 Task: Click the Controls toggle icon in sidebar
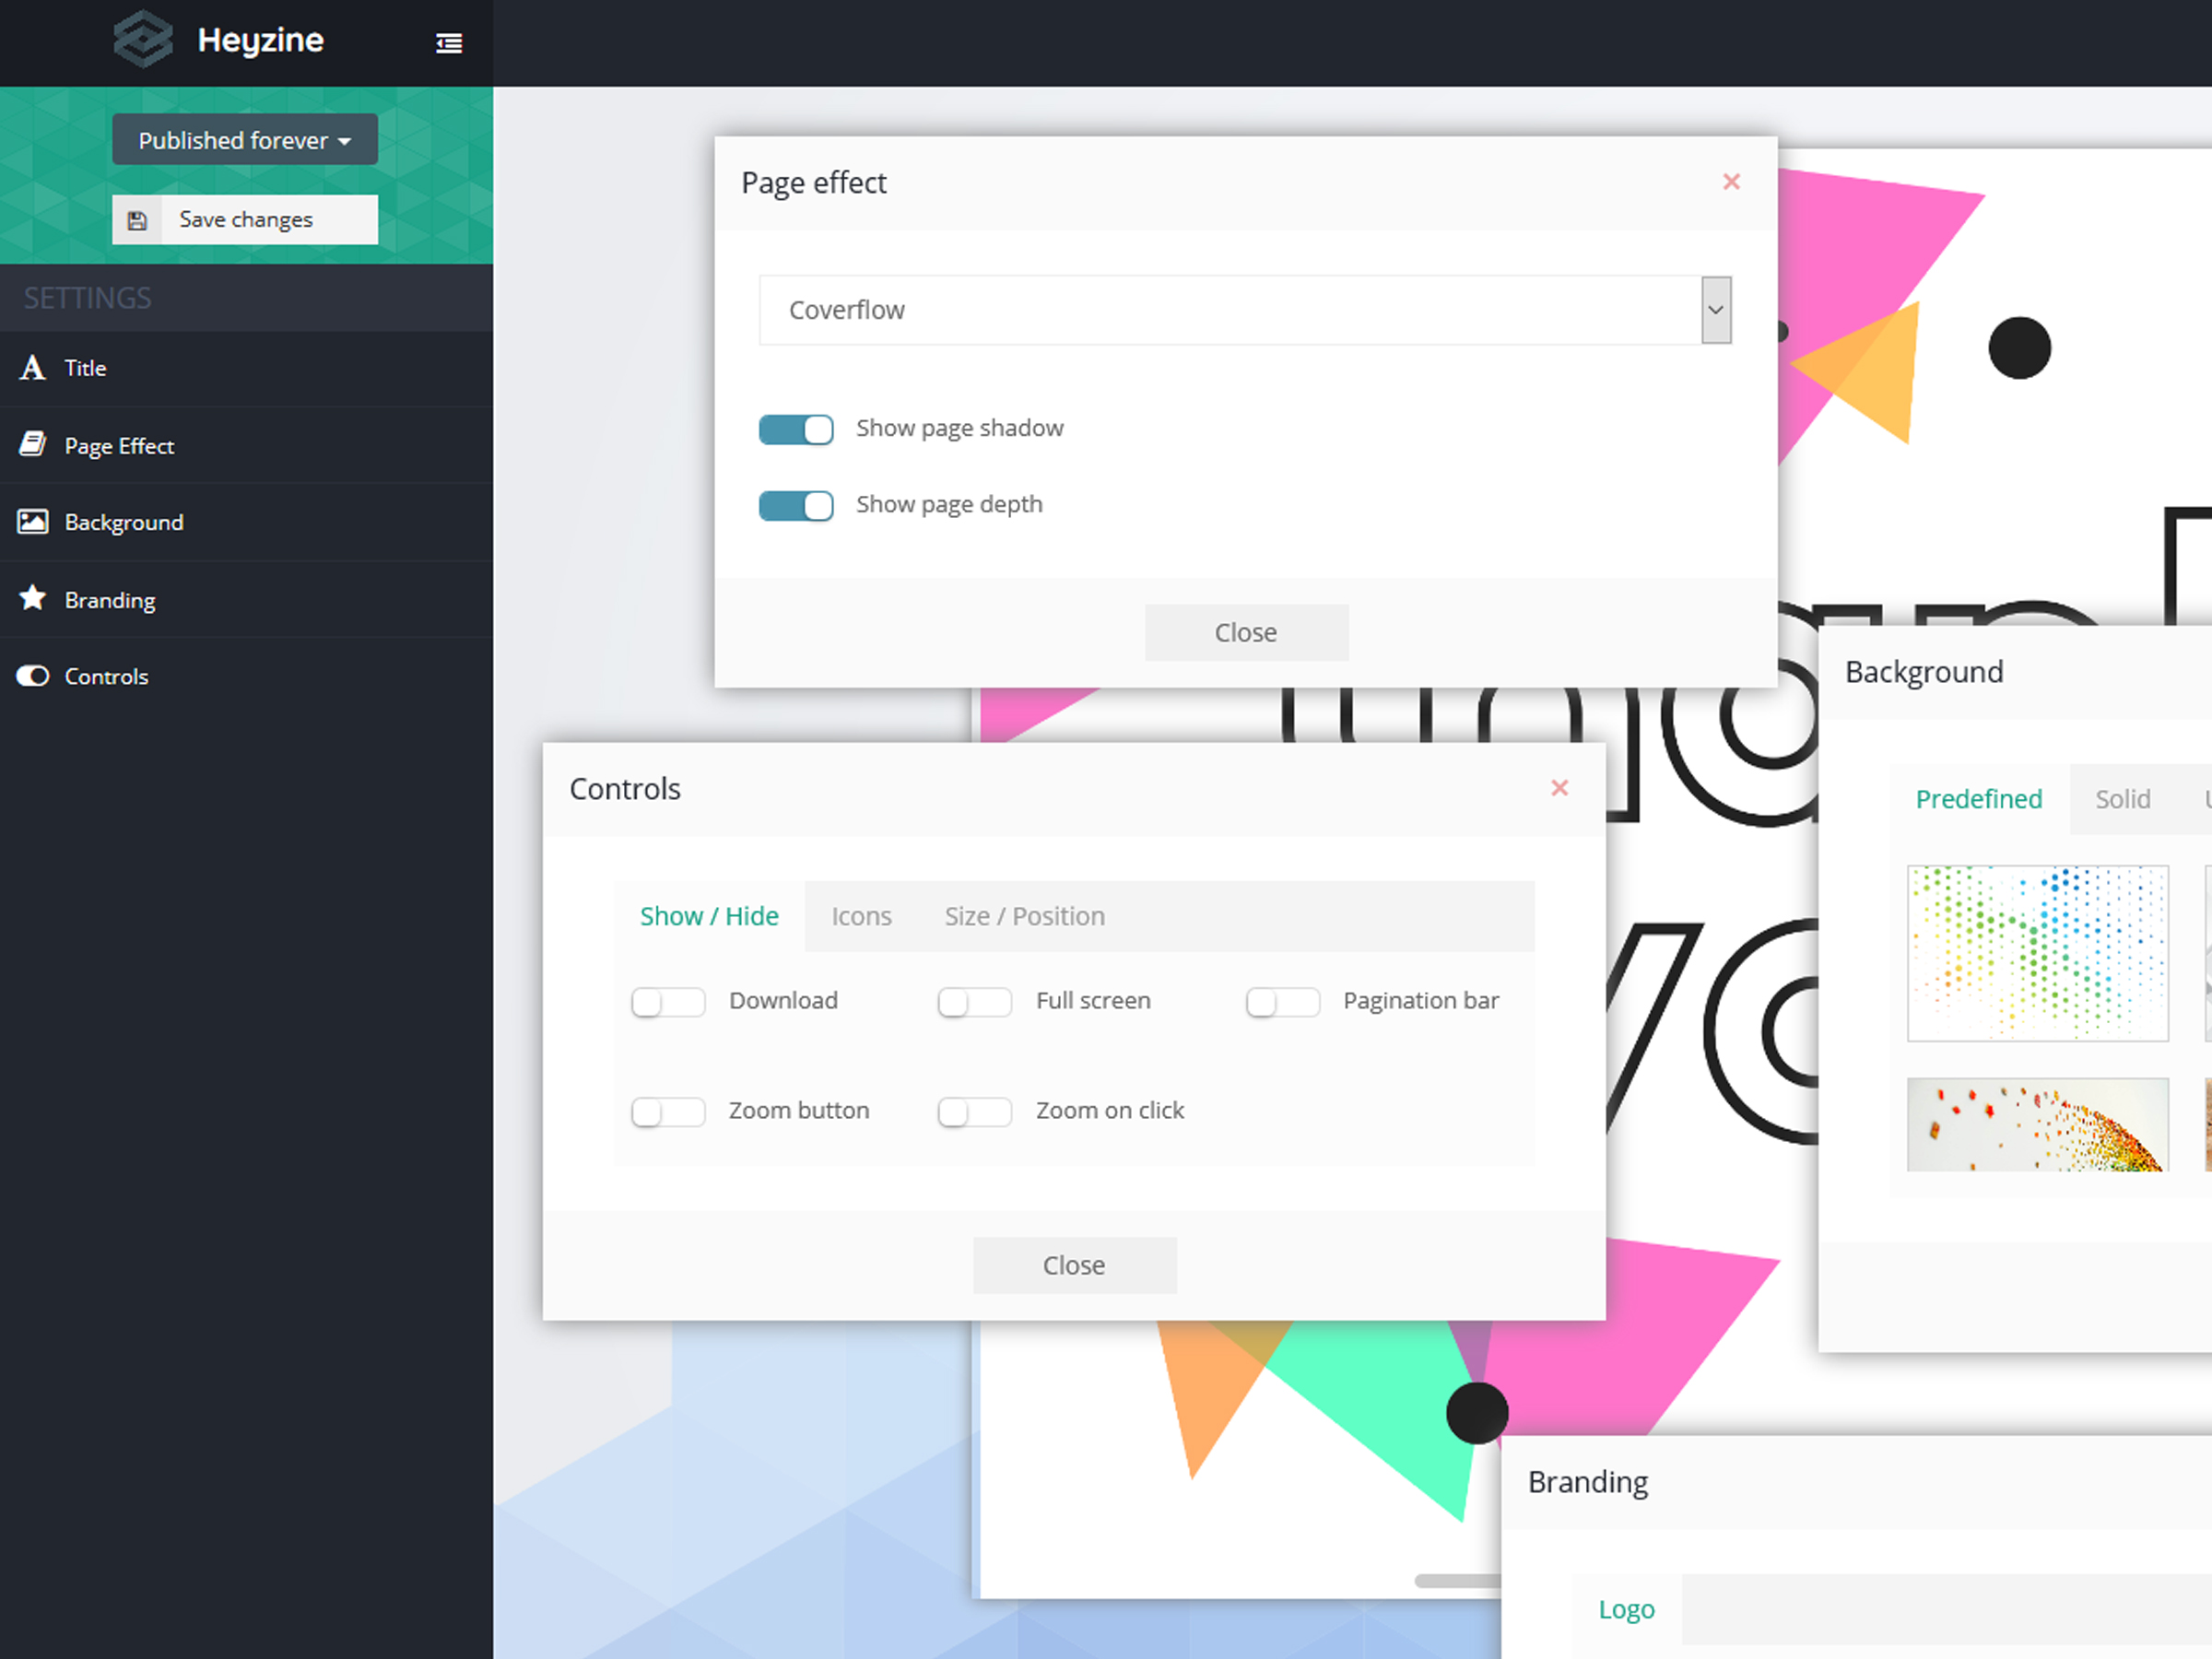(33, 676)
